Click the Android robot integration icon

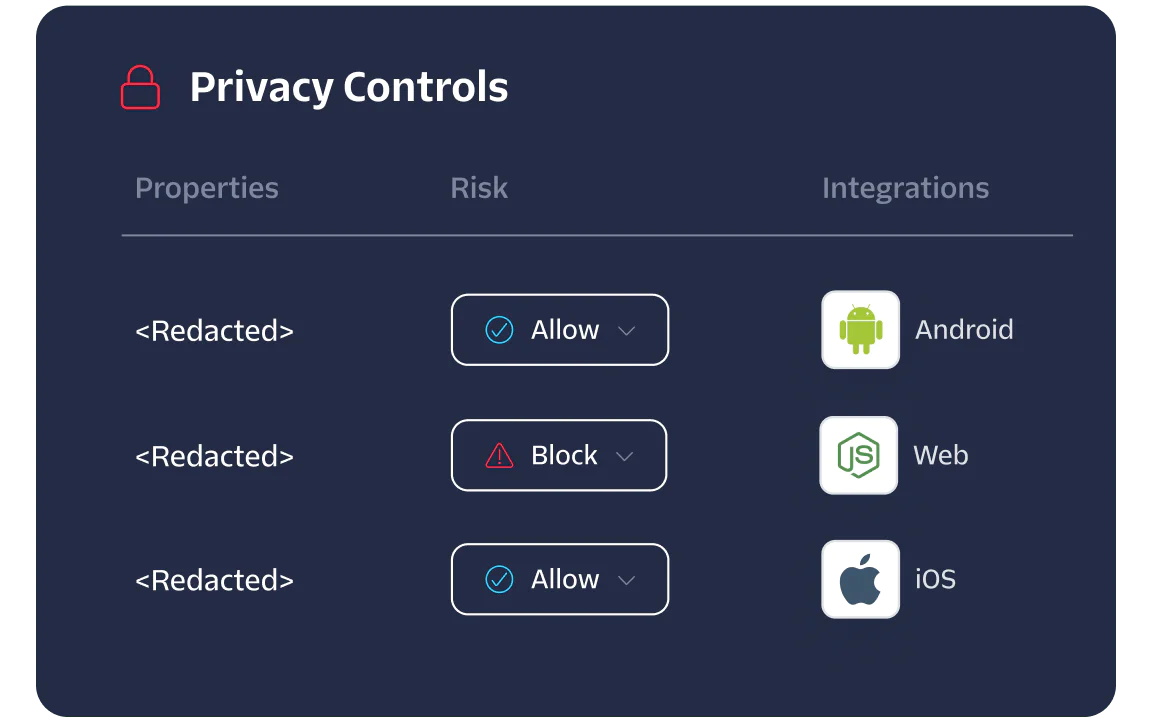[x=860, y=330]
